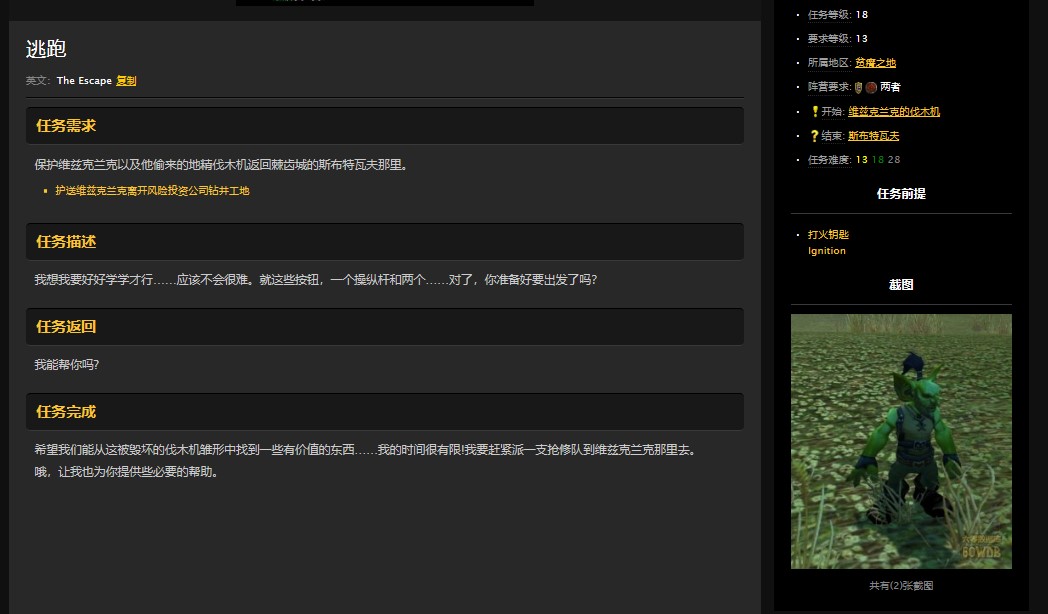Click the 任务返回 section header
Viewport: 1048px width, 614px height.
(66, 327)
